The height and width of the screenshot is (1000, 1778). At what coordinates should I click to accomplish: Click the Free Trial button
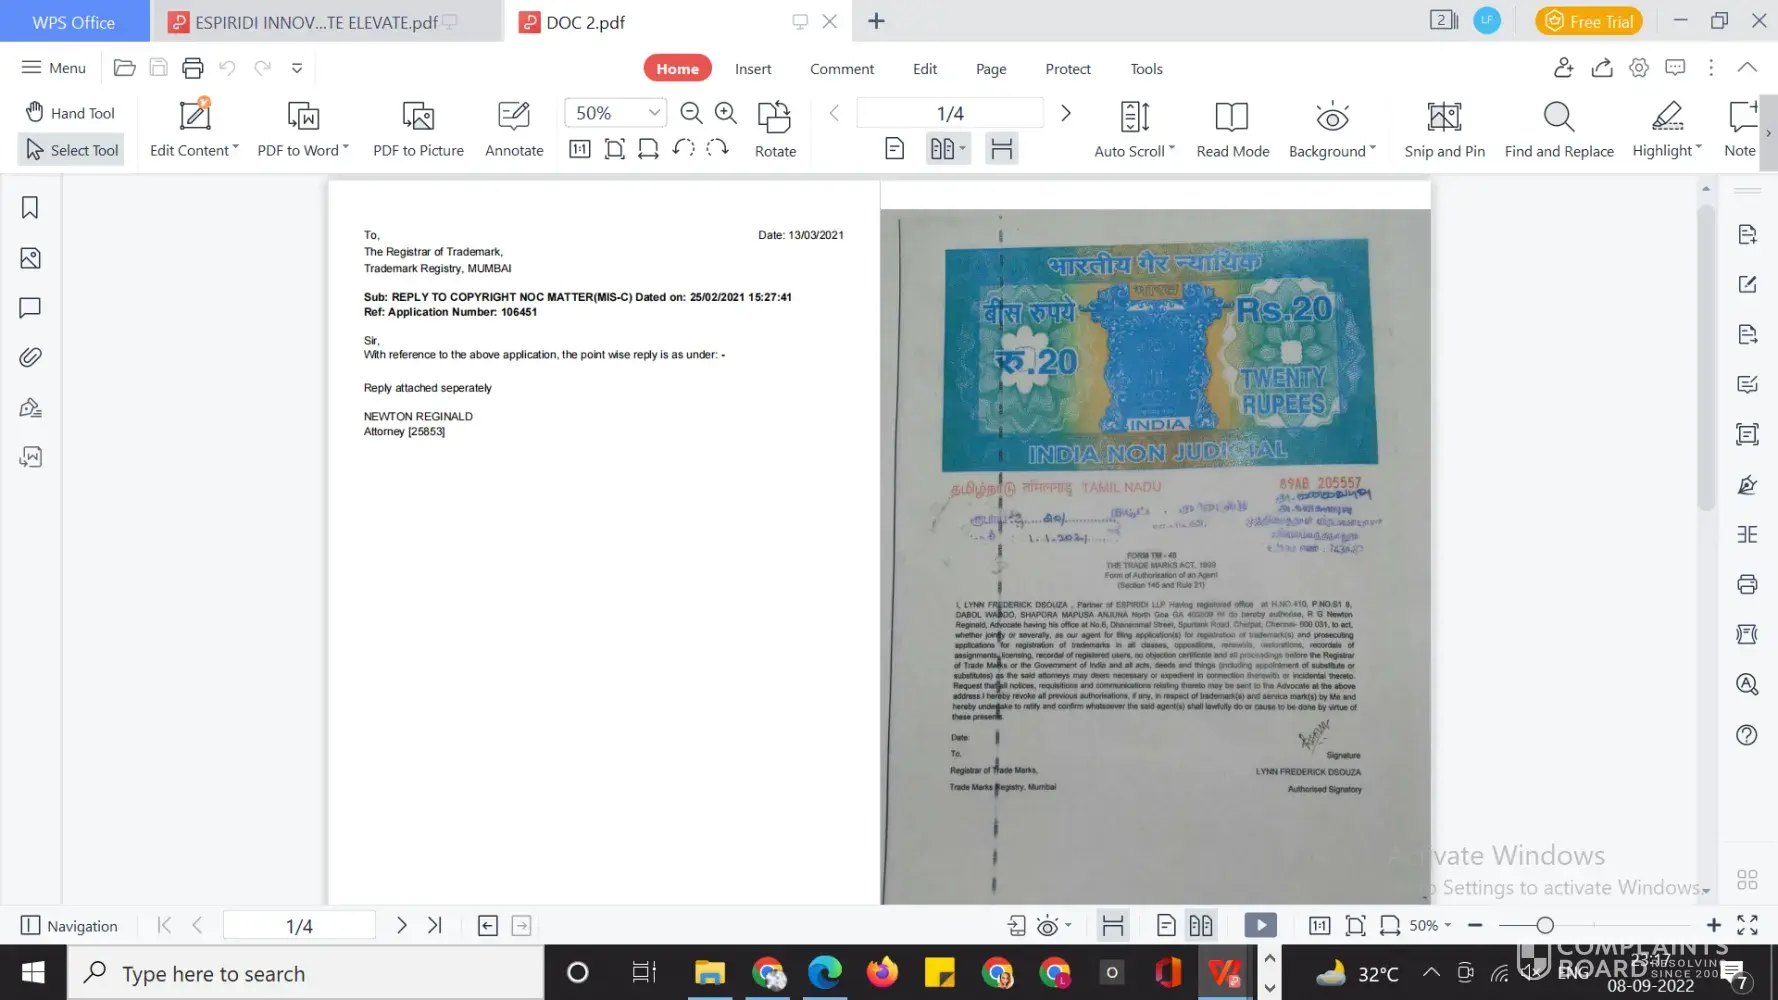coord(1589,21)
